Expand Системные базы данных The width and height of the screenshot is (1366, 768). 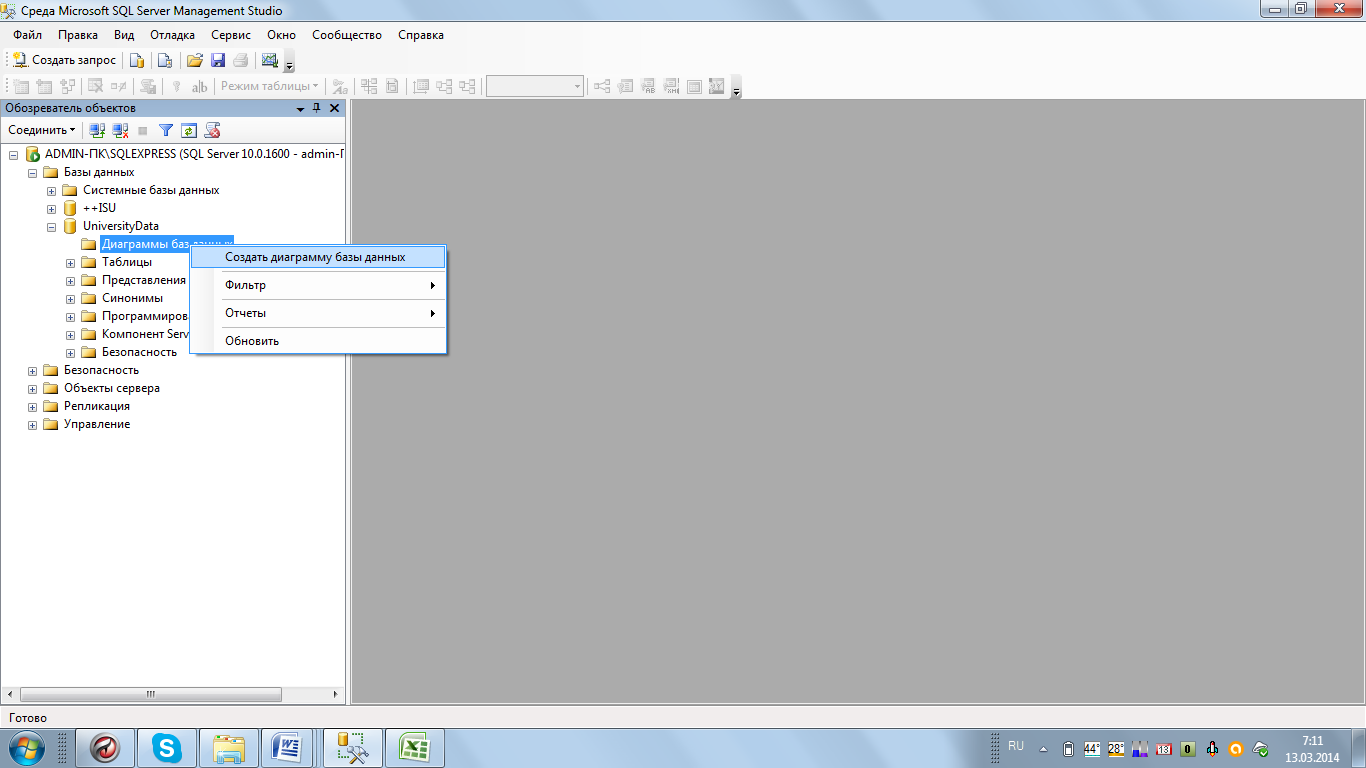pos(52,191)
